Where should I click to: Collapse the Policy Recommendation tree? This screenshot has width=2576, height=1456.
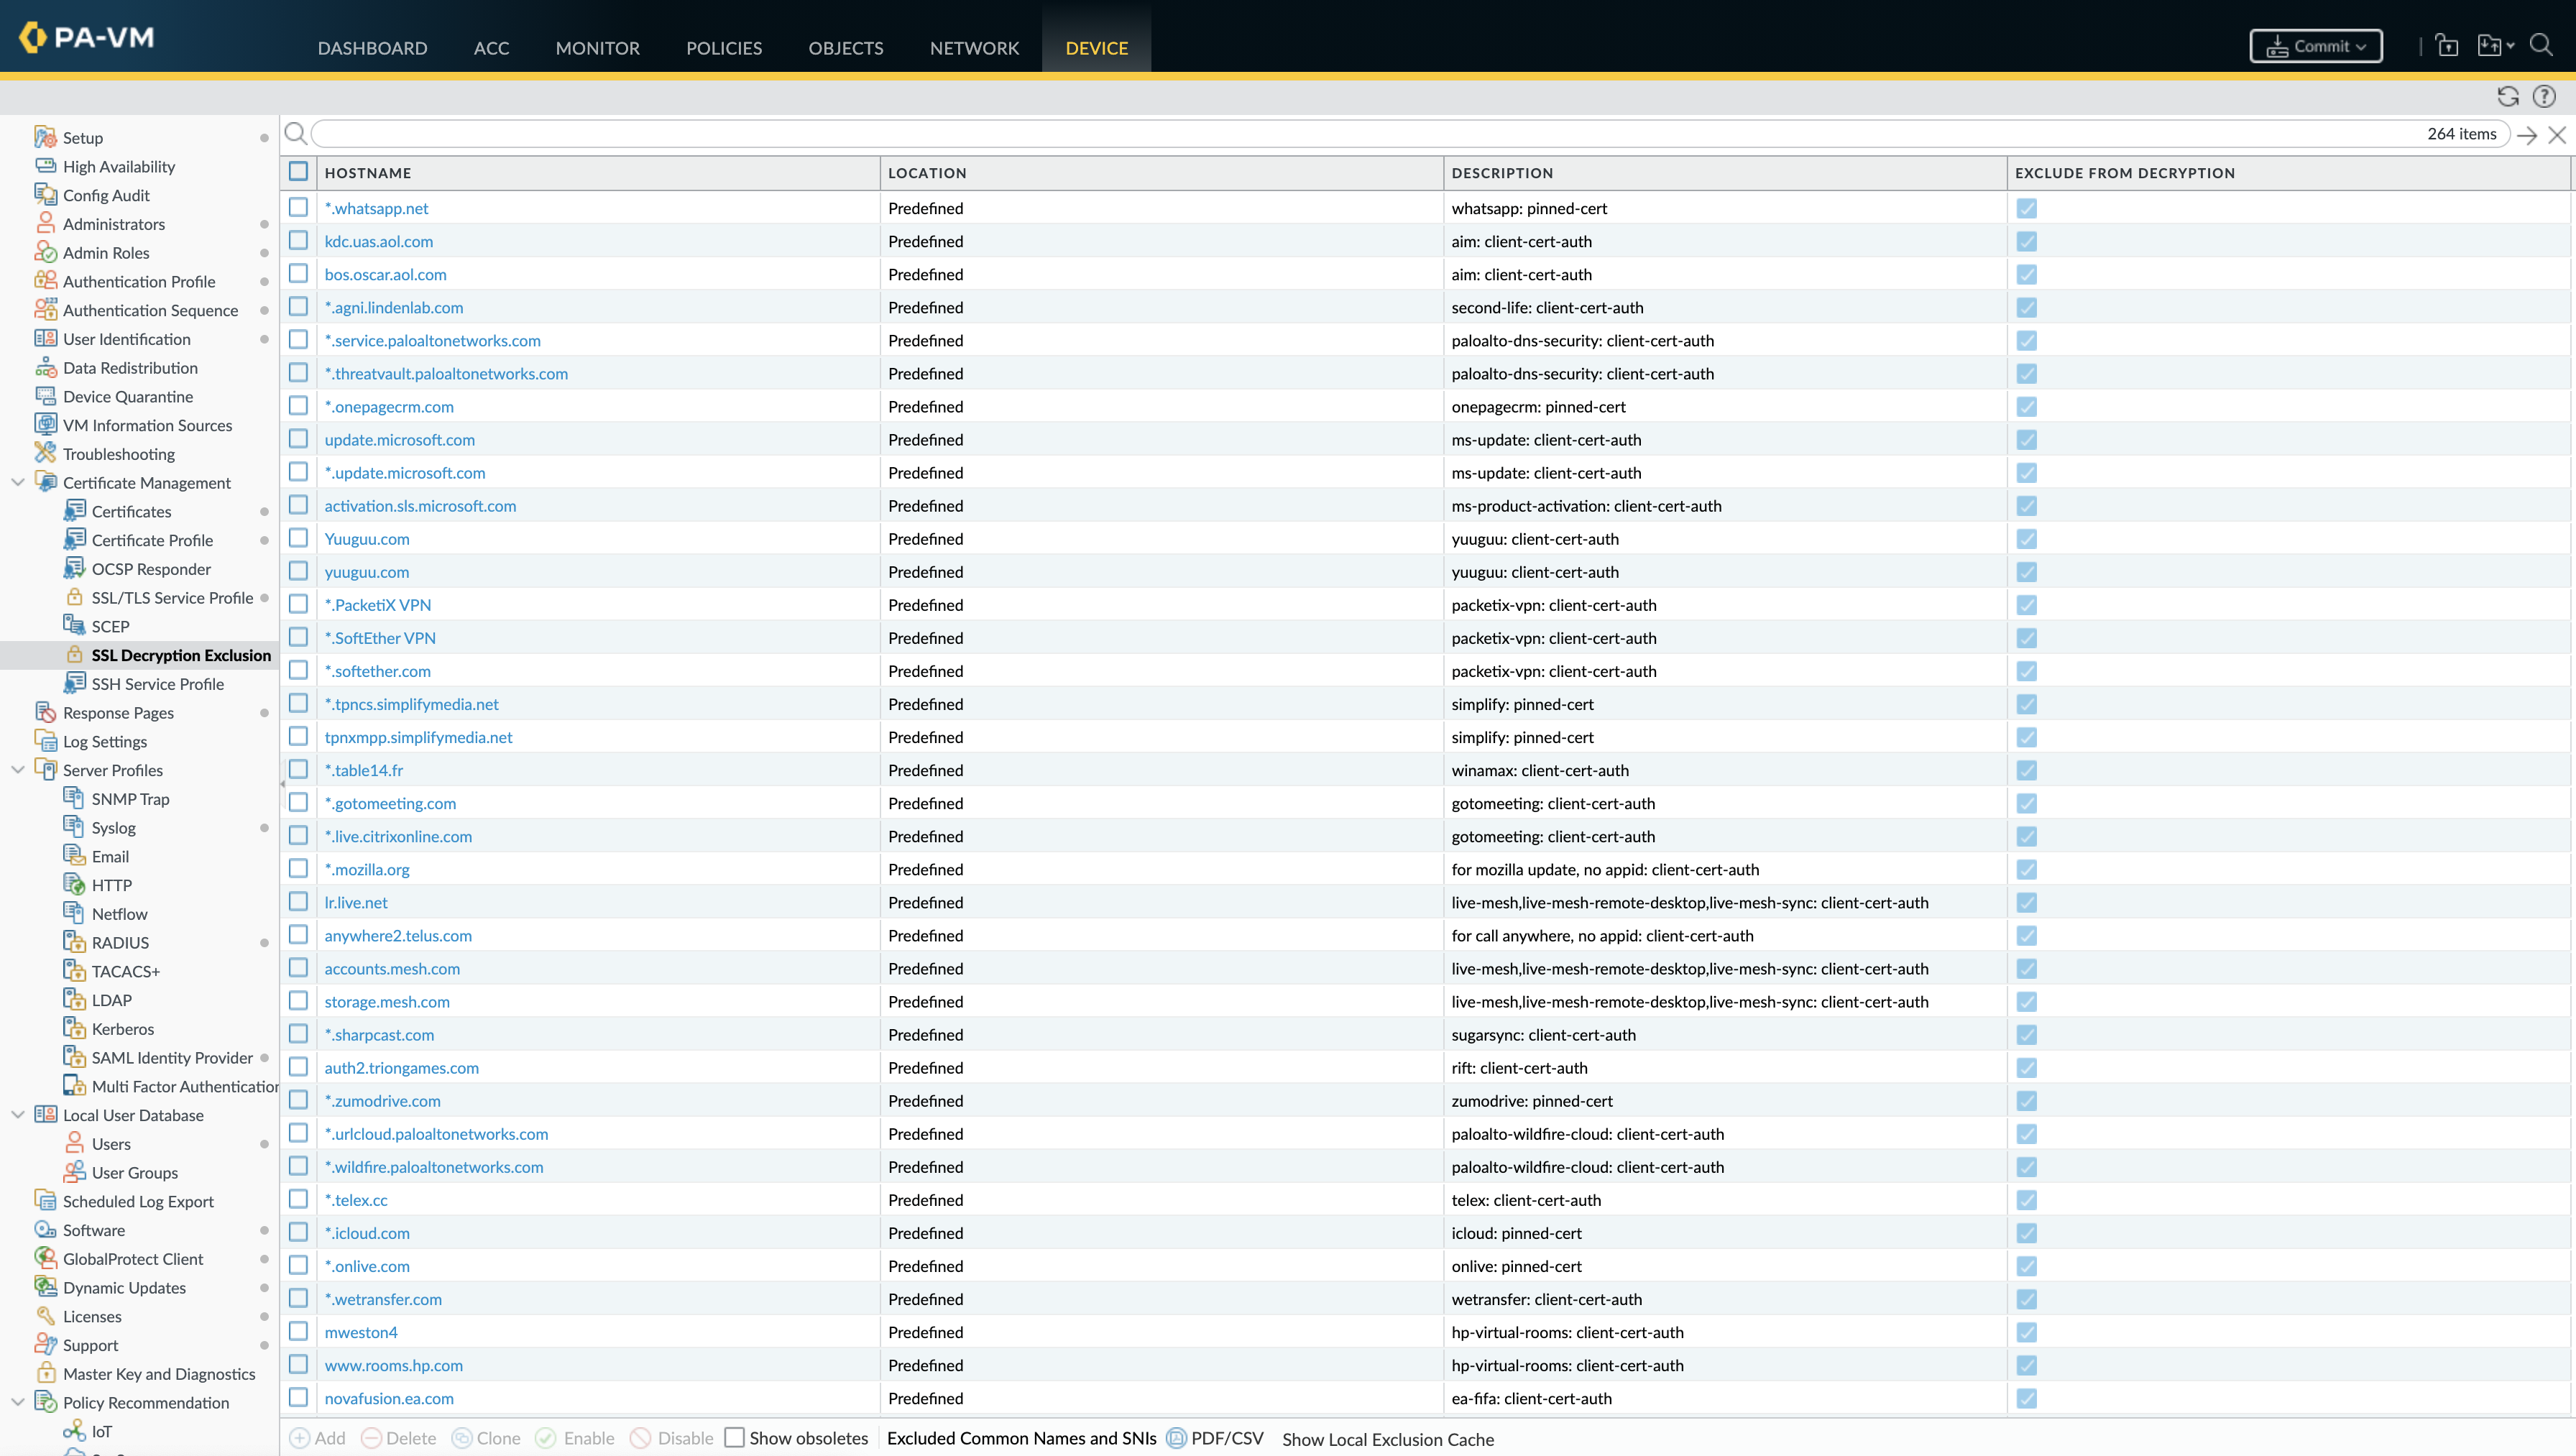tap(17, 1402)
